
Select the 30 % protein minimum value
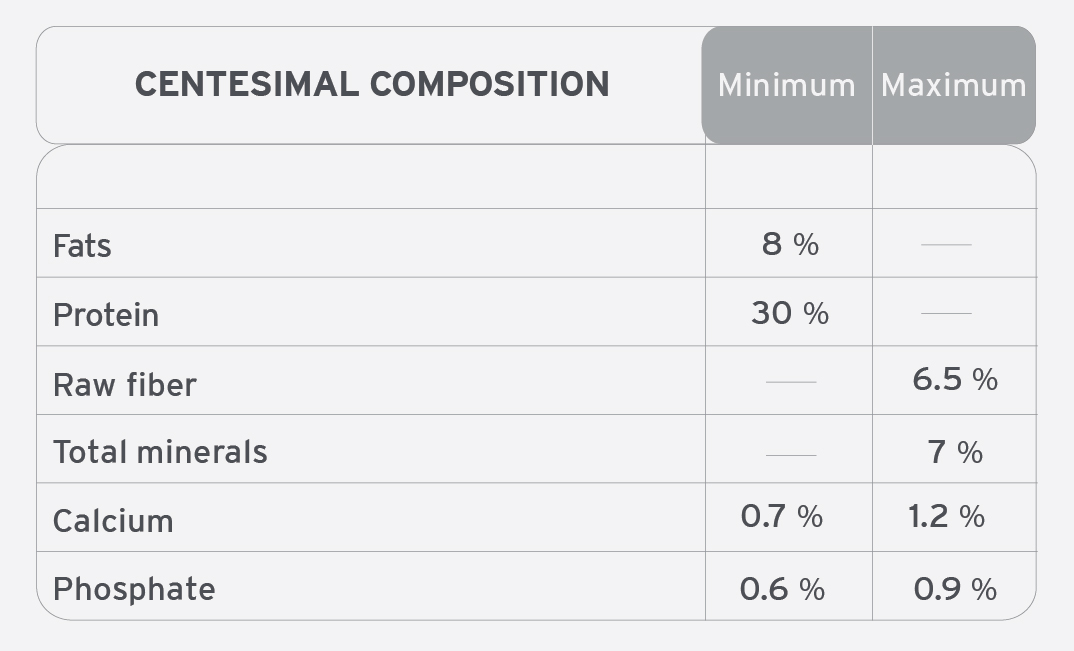[x=790, y=313]
